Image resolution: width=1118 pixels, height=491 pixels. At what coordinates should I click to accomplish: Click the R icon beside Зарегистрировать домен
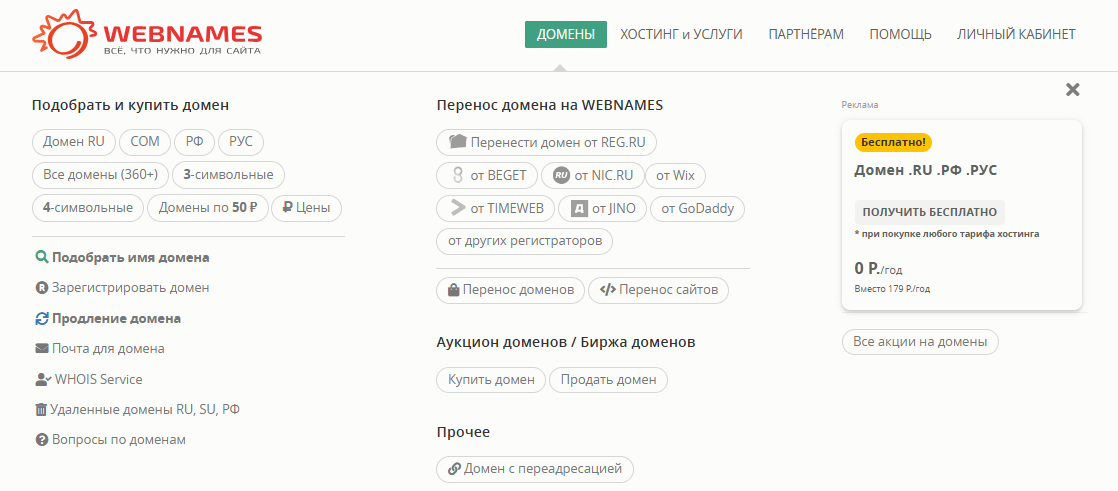point(41,288)
